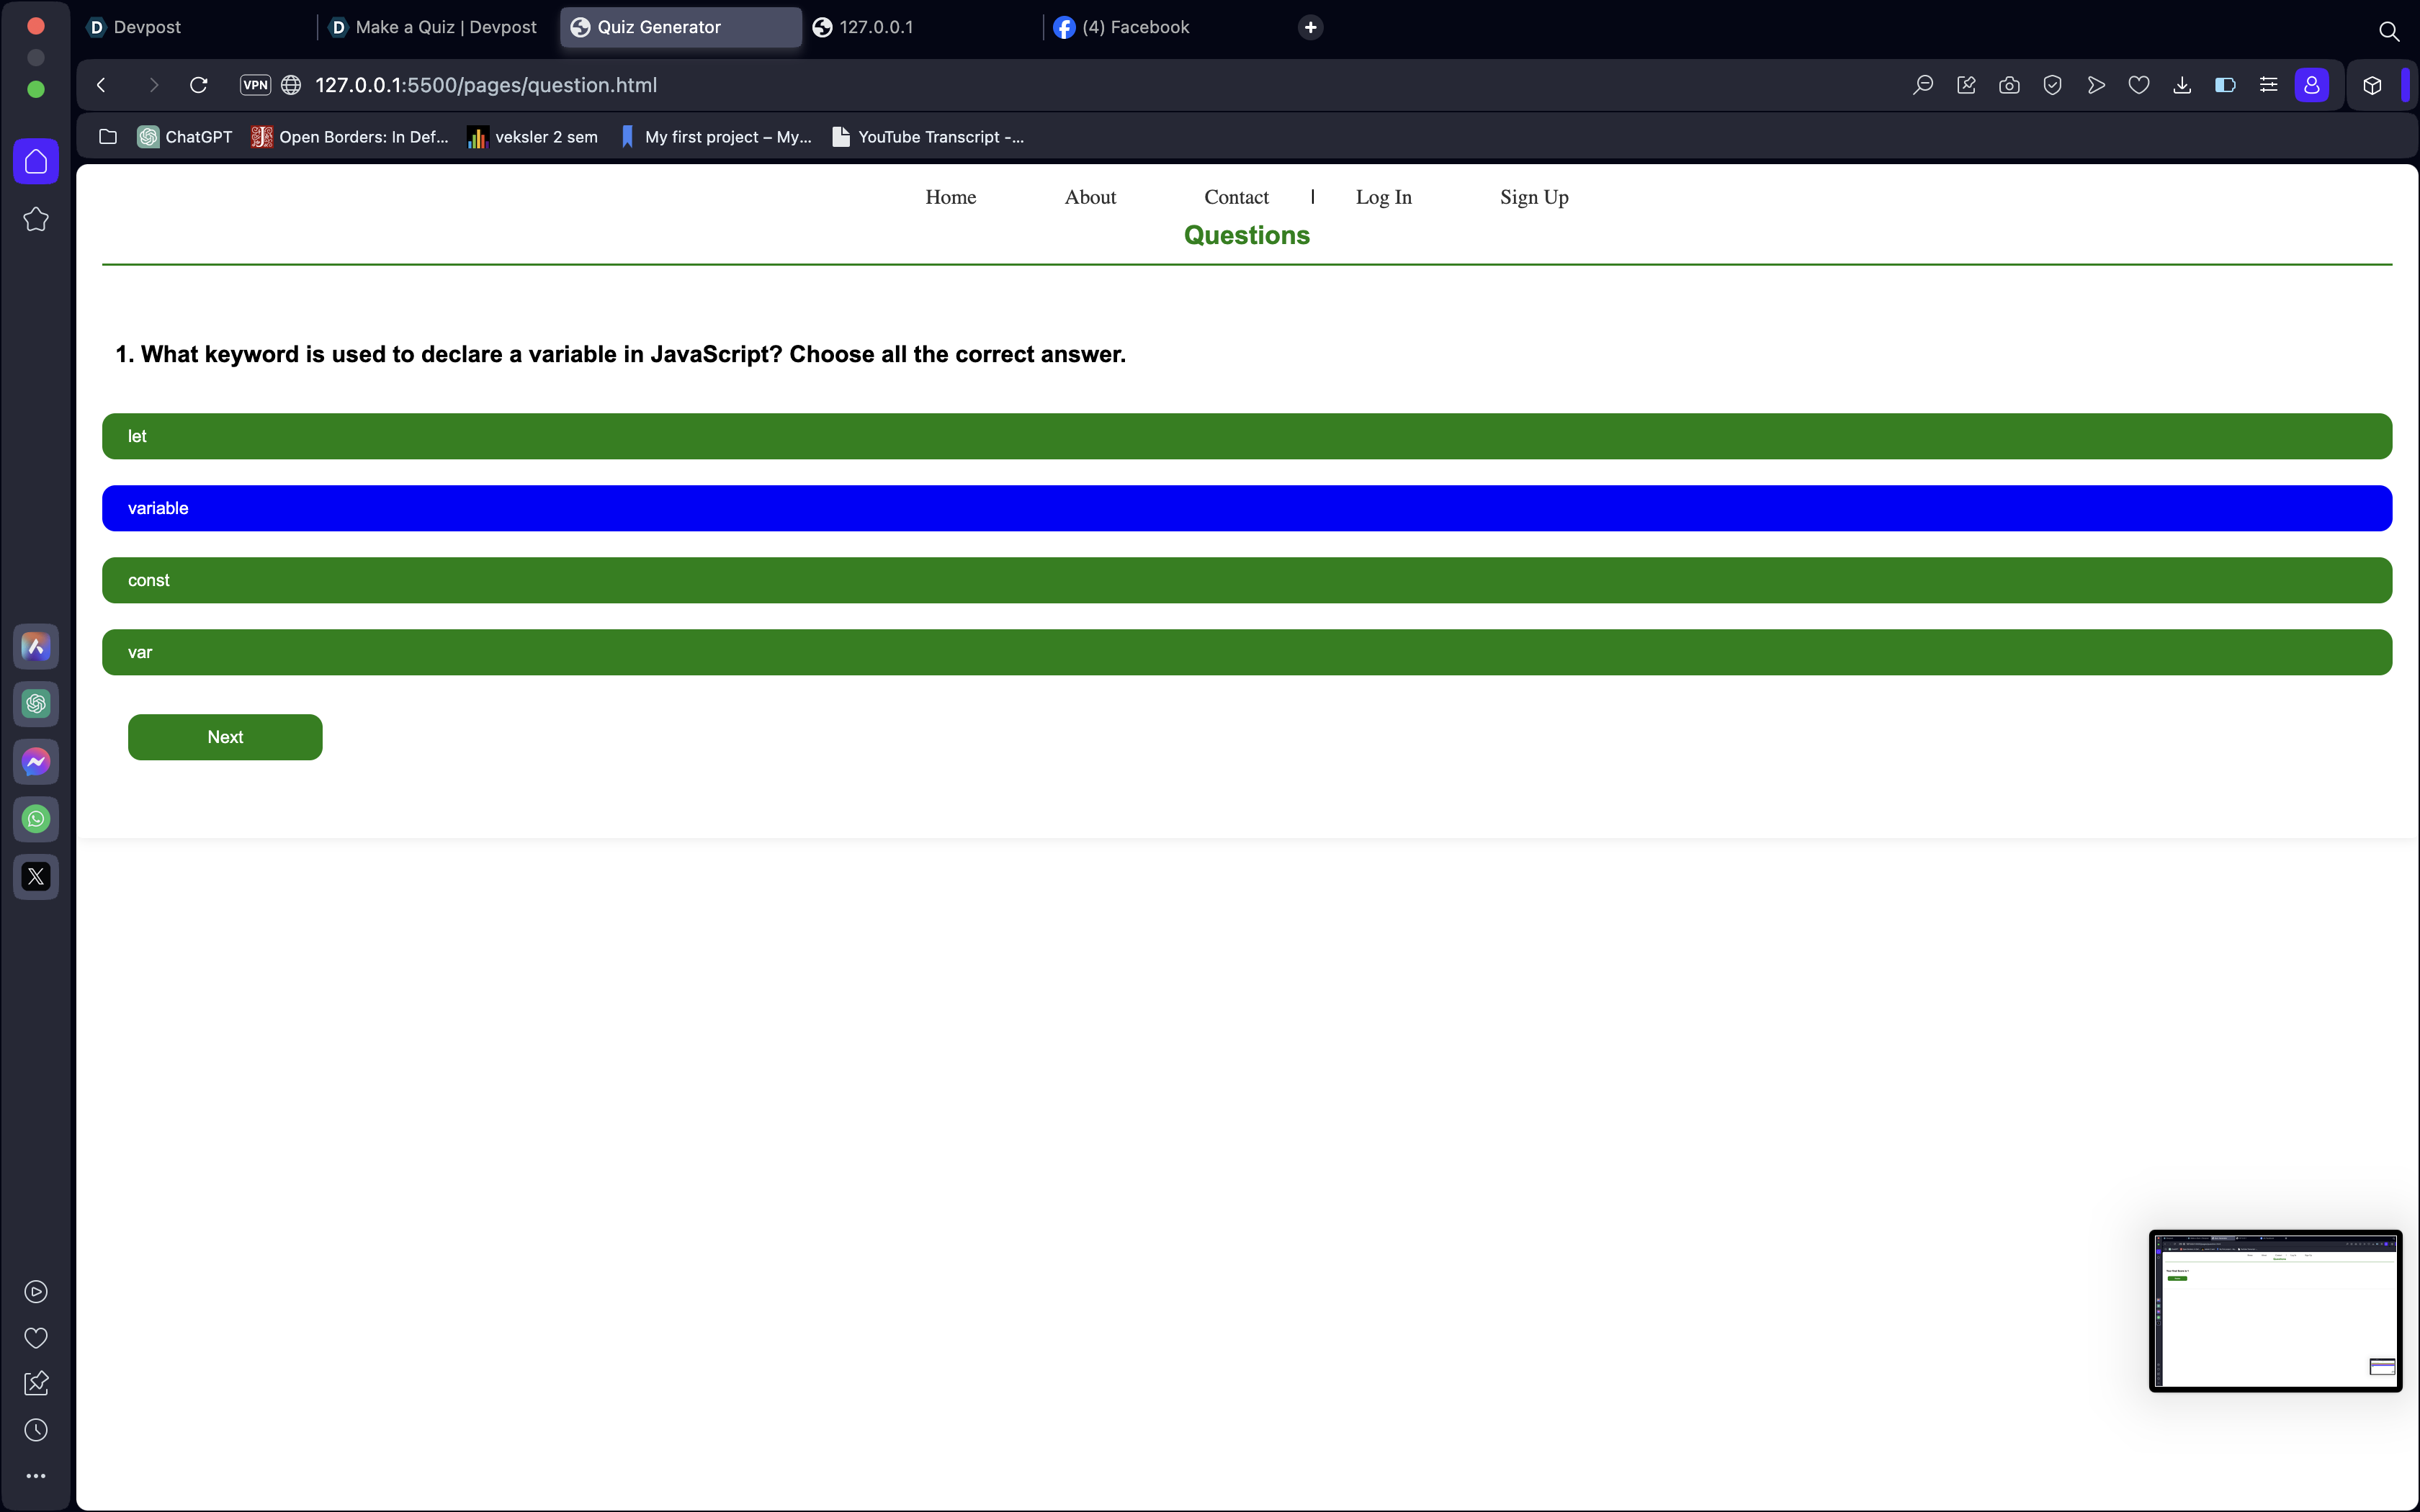Open Easy Setup settings icon
Image resolution: width=2420 pixels, height=1512 pixels.
[2268, 85]
